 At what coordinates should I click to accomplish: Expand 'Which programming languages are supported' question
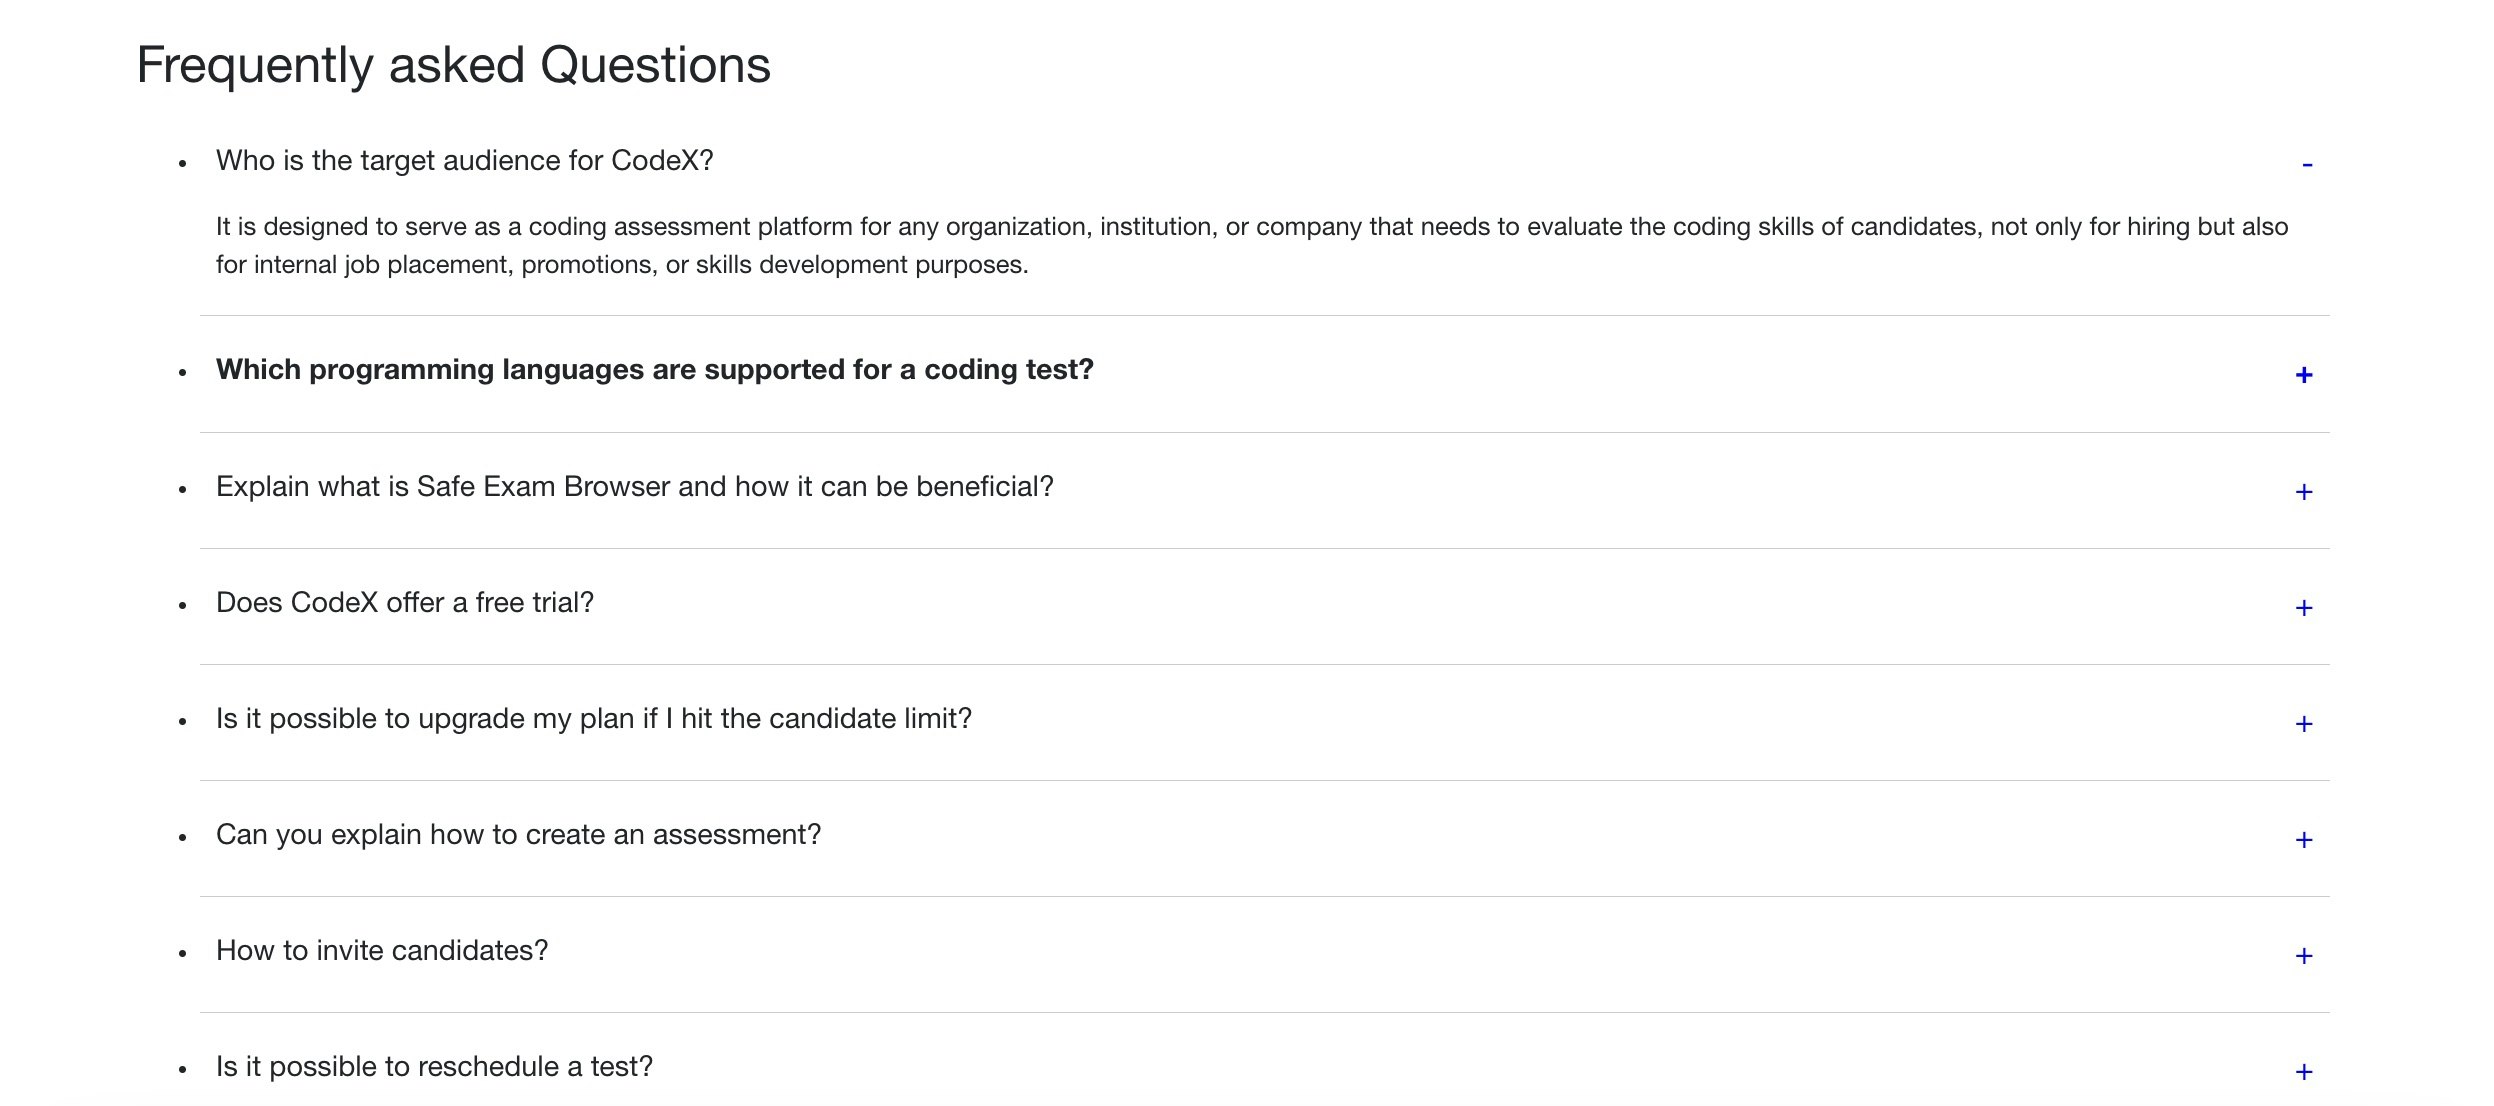click(654, 370)
